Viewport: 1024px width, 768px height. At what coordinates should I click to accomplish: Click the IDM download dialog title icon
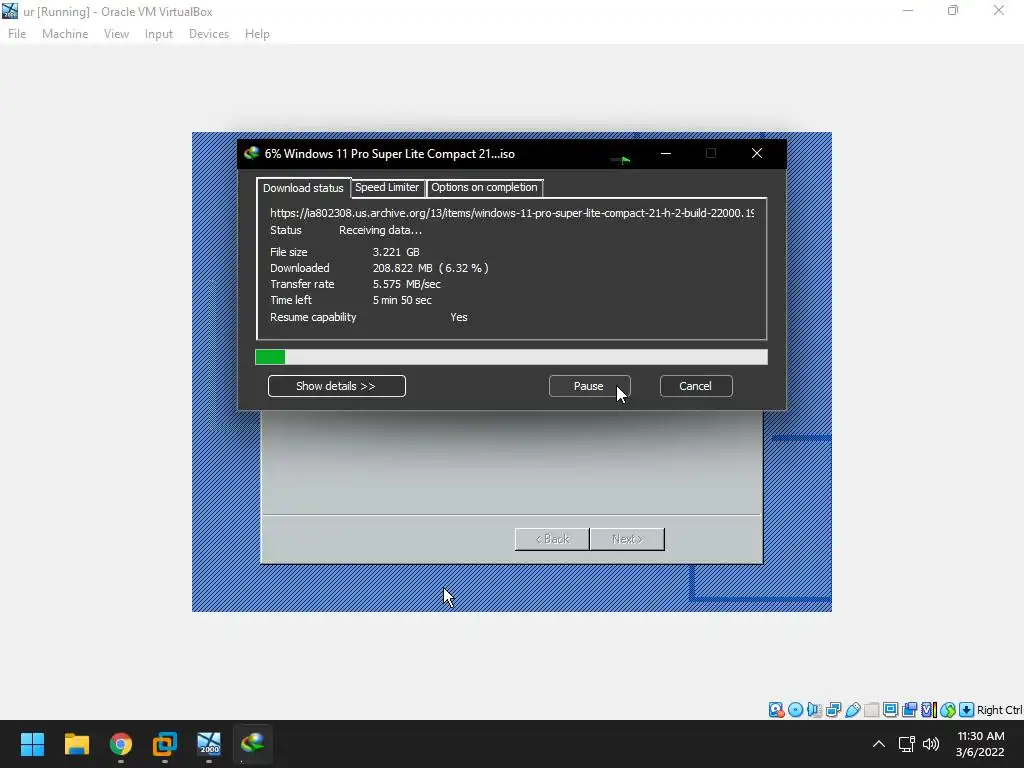(251, 153)
